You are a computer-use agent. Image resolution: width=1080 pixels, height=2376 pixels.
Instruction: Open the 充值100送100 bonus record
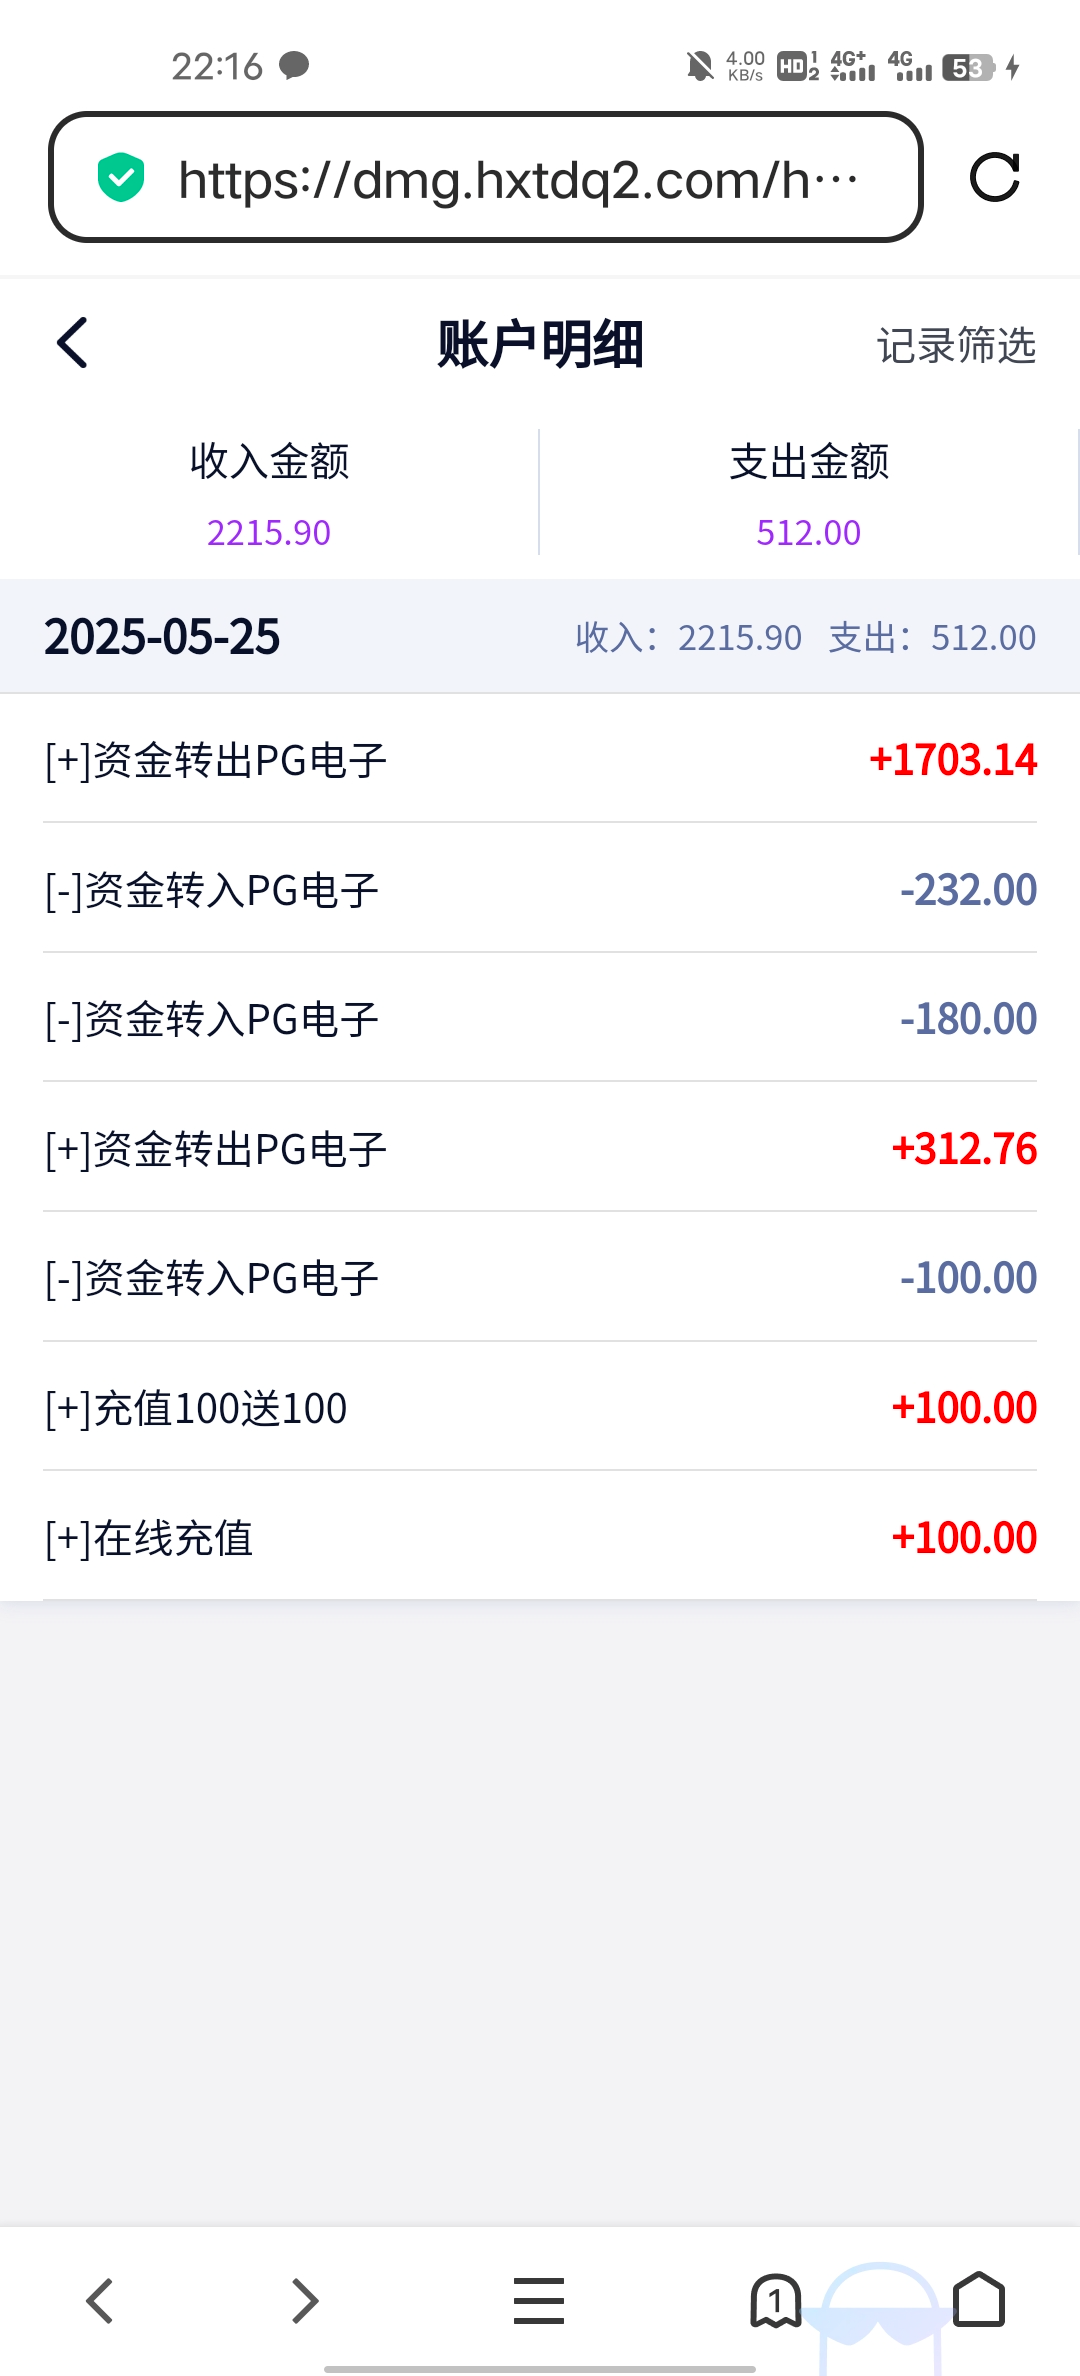pos(540,1408)
